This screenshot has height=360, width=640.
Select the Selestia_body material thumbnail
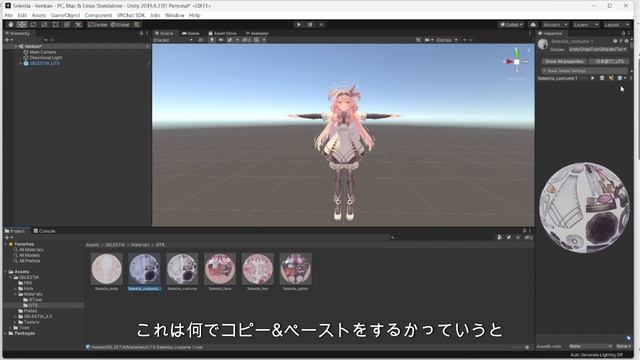[107, 269]
